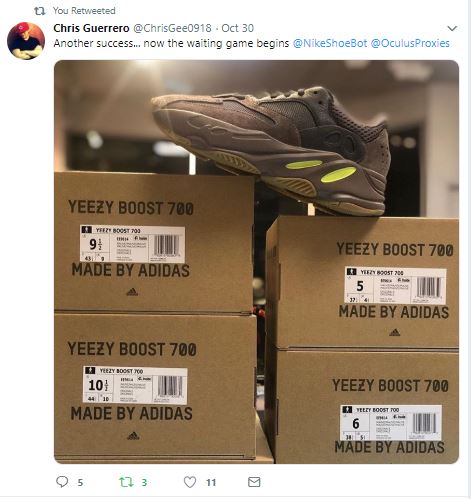Click the retweet count 3
Image resolution: width=471 pixels, height=499 pixels.
tap(144, 483)
